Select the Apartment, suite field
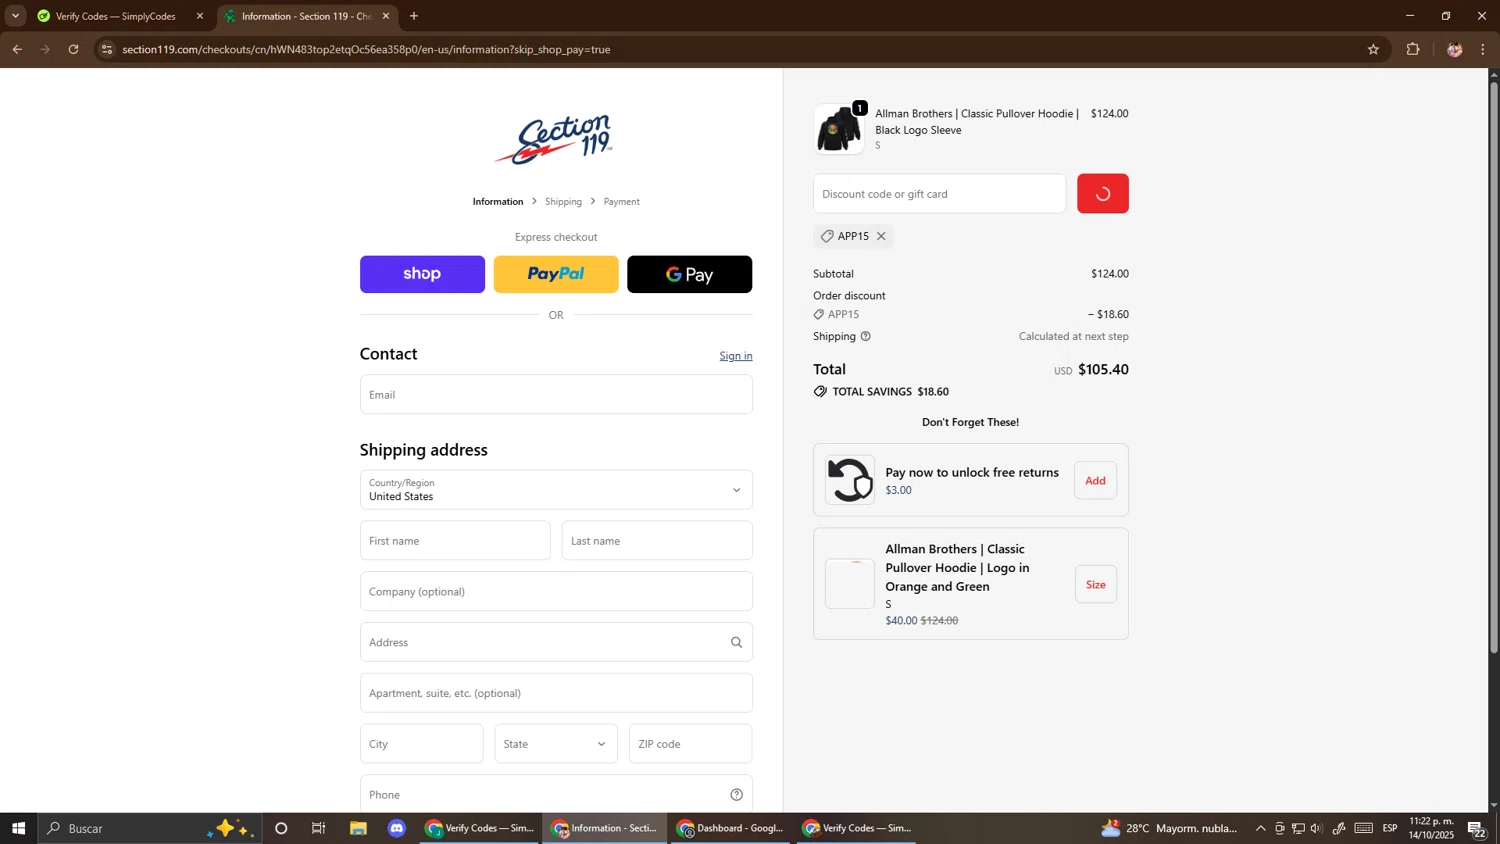The width and height of the screenshot is (1500, 844). (556, 693)
